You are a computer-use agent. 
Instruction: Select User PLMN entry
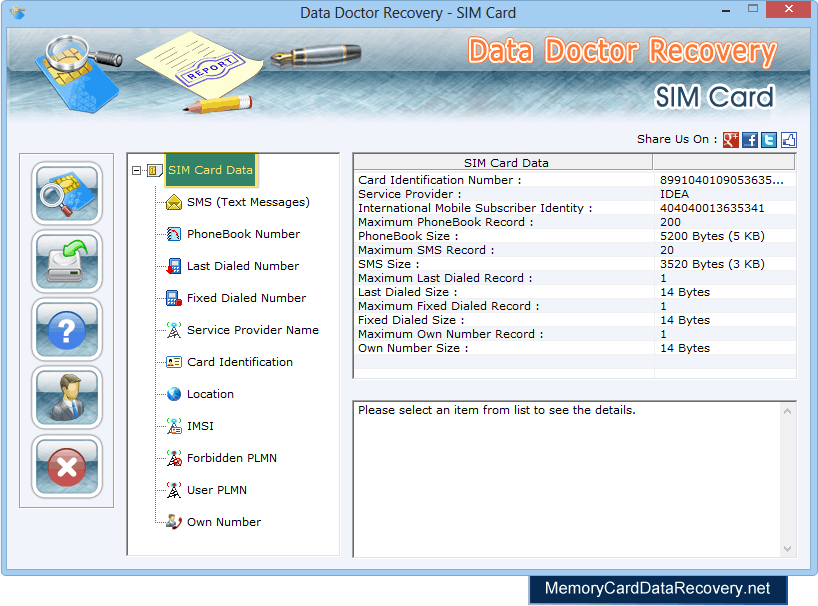217,490
